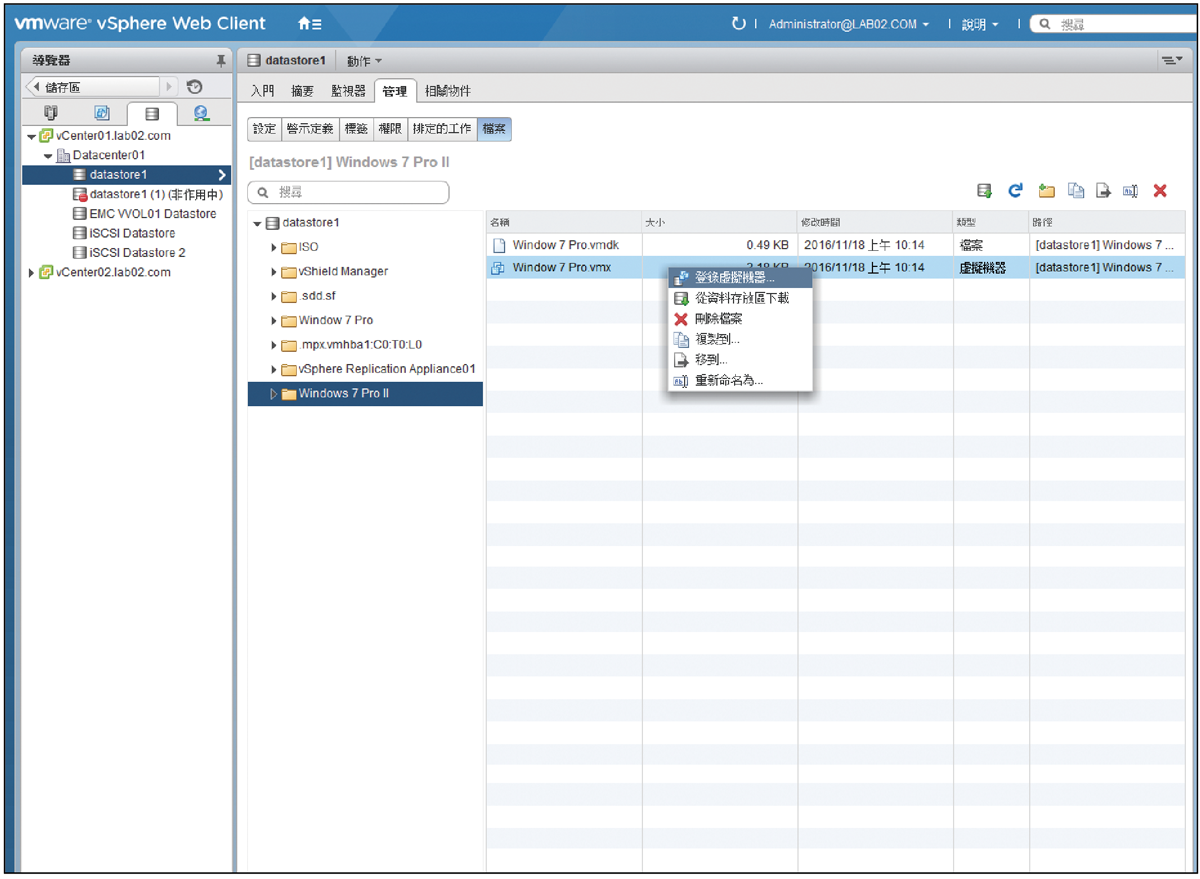Image resolution: width=1200 pixels, height=879 pixels.
Task: Switch to VMs and Templates navigator tab
Action: [103, 113]
